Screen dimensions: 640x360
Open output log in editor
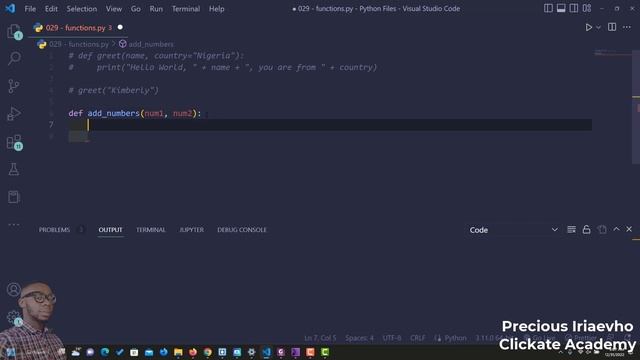(602, 230)
